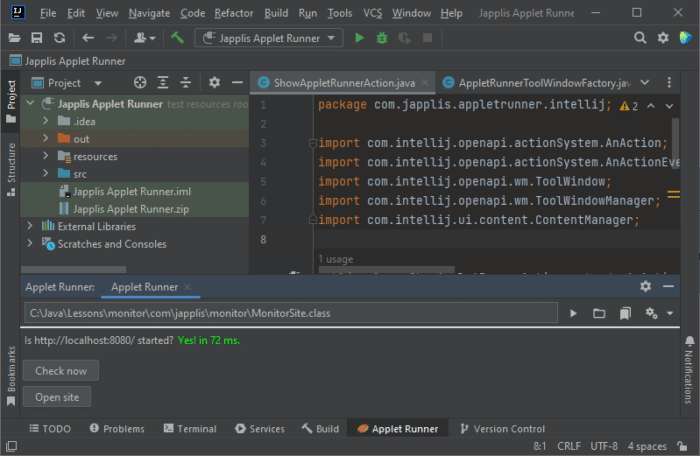
Task: Open IDE settings gear in top toolbar
Action: click(663, 38)
